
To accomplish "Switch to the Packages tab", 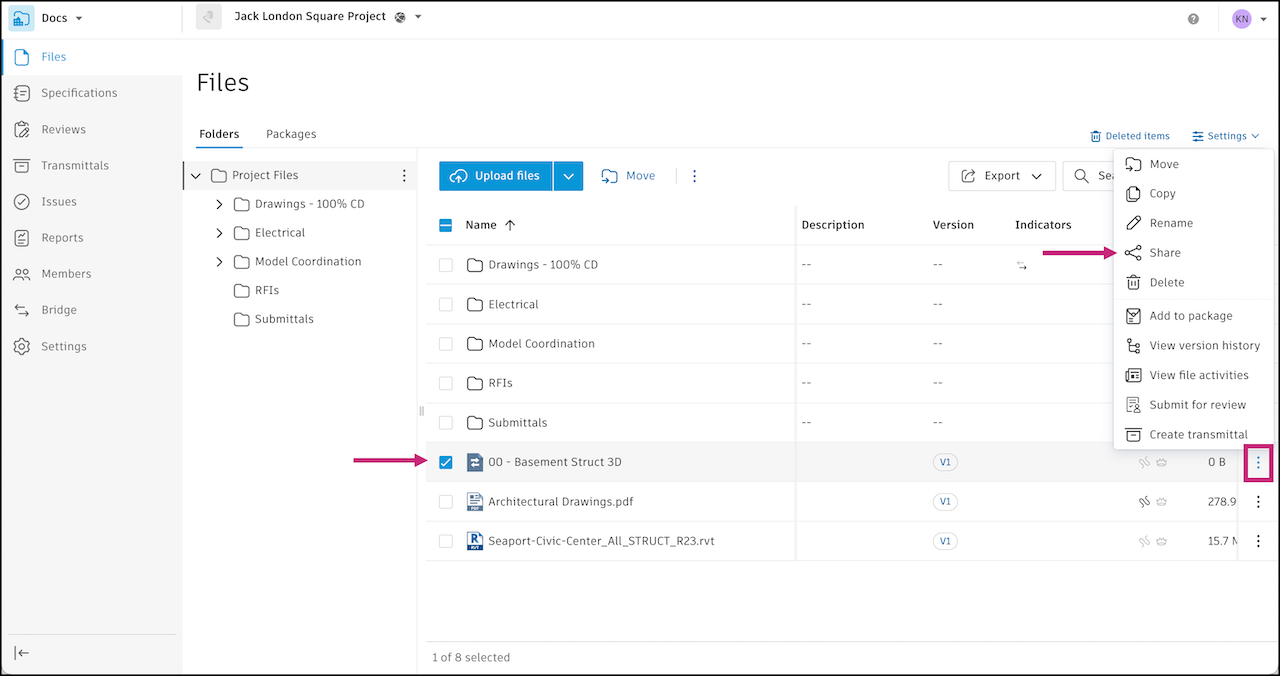I will pyautogui.click(x=291, y=134).
